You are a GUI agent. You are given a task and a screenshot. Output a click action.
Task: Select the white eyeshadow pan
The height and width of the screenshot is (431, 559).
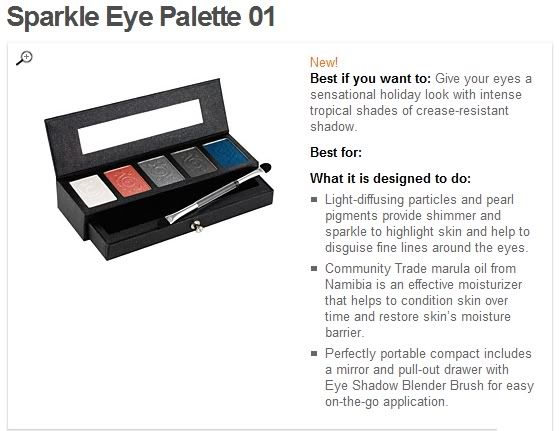point(93,191)
